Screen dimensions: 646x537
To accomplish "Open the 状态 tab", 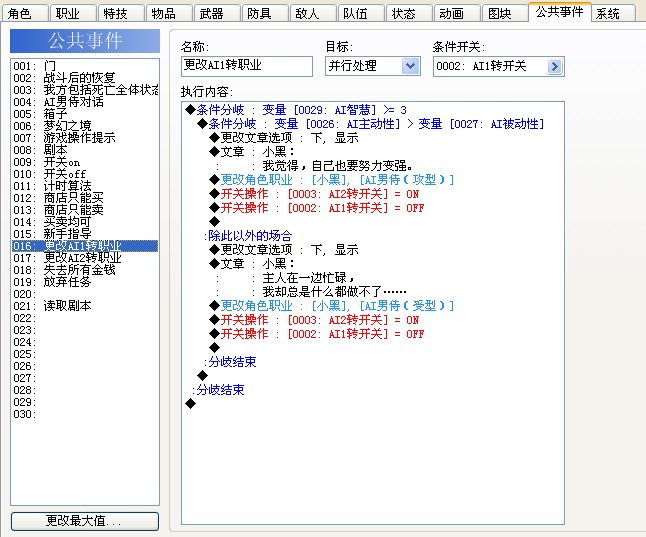I will pos(409,13).
